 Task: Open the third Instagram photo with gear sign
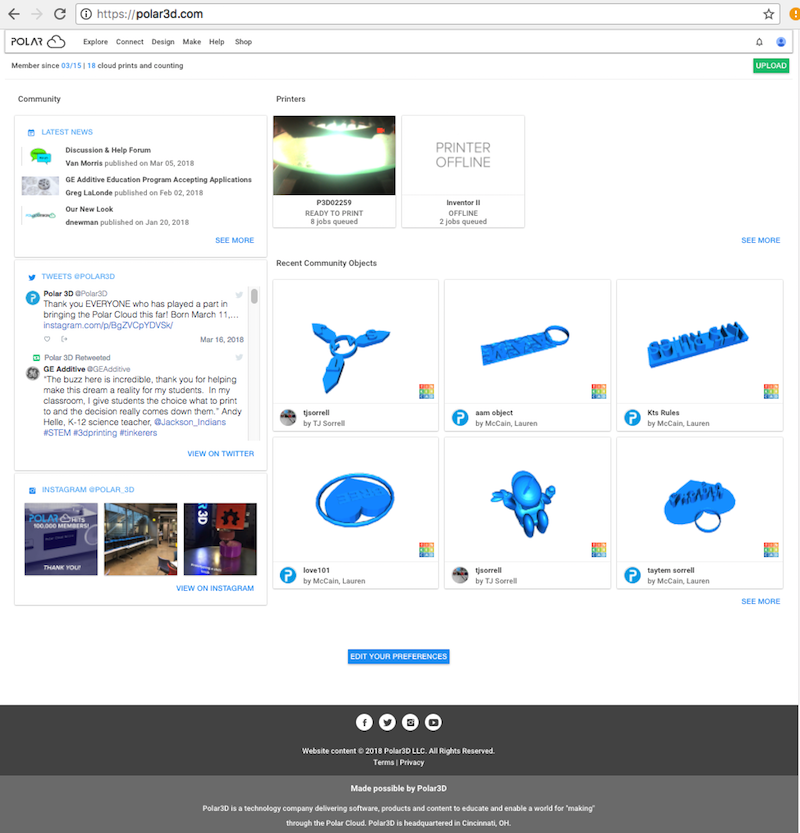coord(220,539)
